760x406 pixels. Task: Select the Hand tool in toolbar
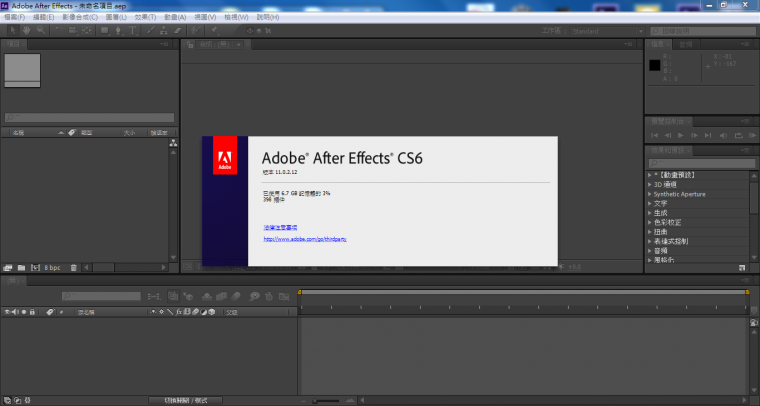click(25, 30)
